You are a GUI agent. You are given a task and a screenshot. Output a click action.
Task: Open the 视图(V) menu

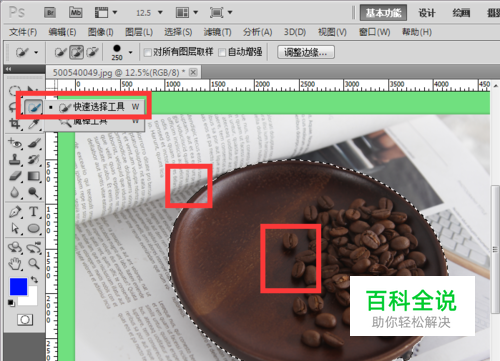point(332,32)
